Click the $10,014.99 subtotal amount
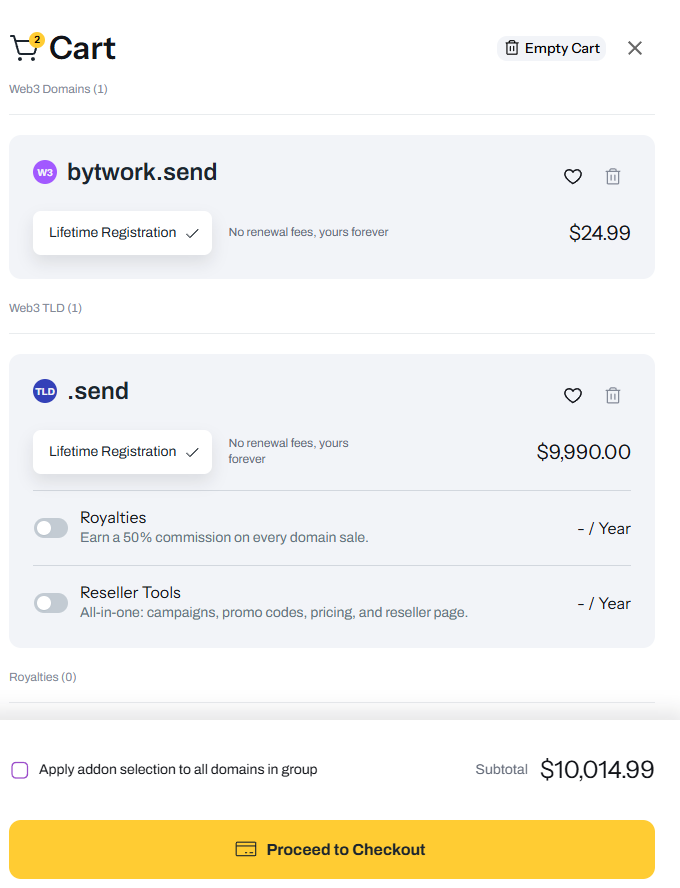Viewport: 680px width, 888px height. pyautogui.click(x=597, y=770)
